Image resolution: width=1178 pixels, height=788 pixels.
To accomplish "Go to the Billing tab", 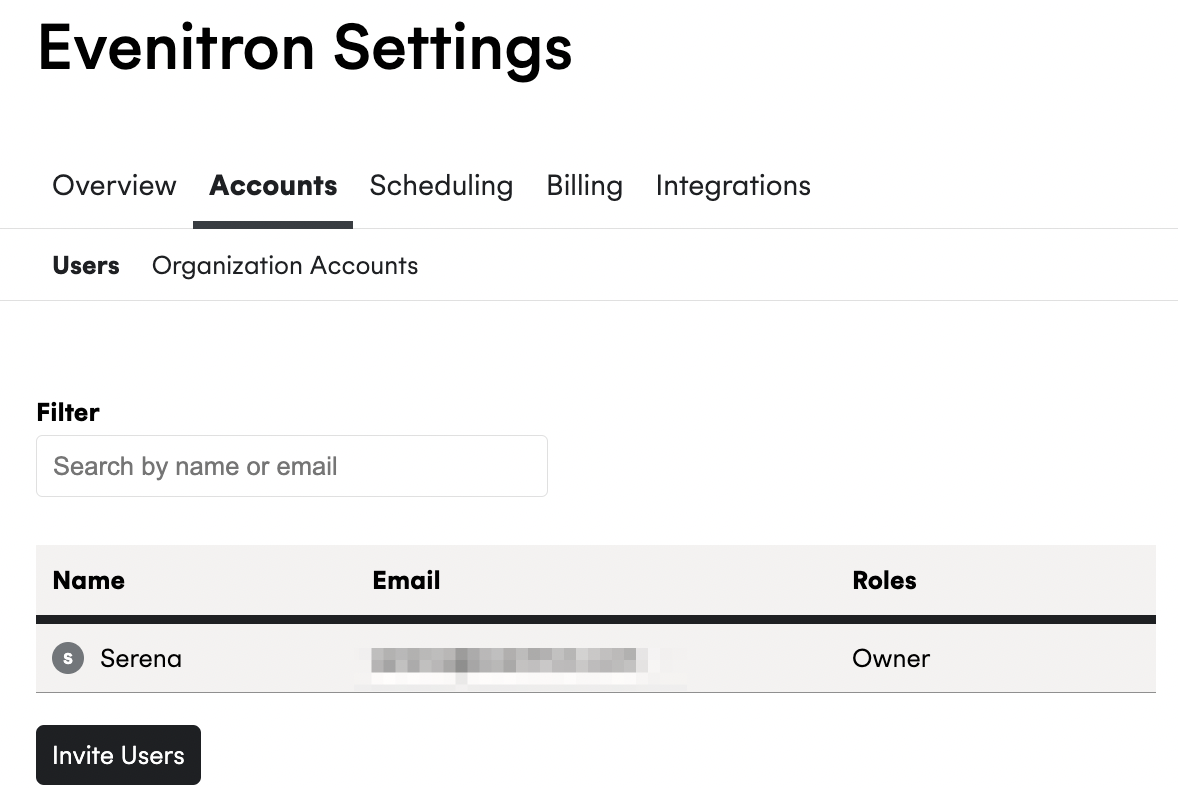I will (584, 186).
